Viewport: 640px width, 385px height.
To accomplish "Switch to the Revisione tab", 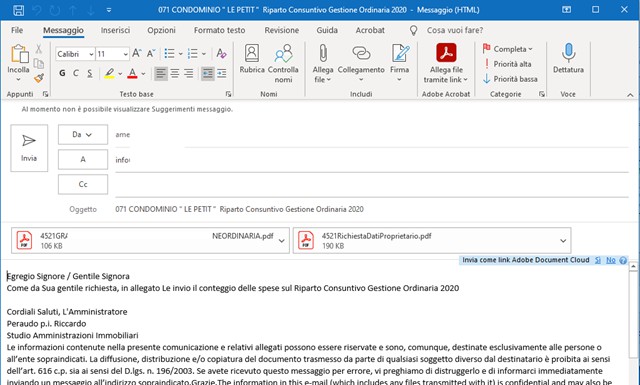I will (282, 30).
